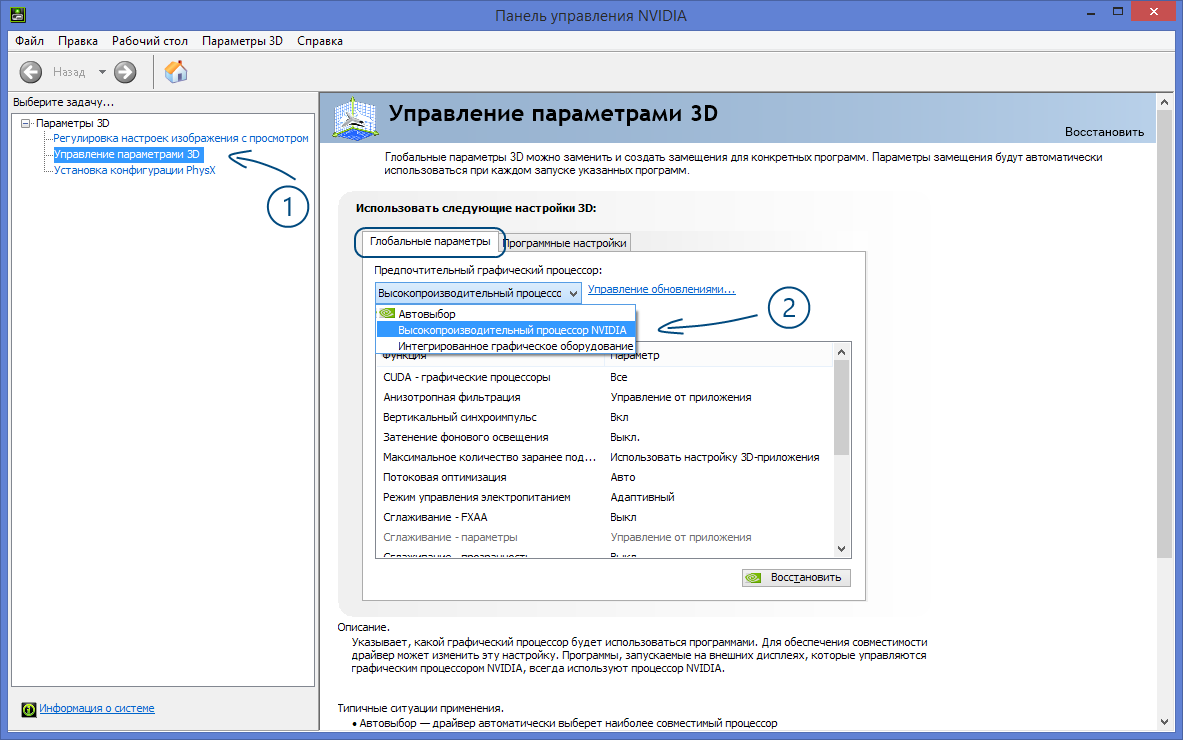
Task: Switch to Глобальные параметры tab
Action: pyautogui.click(x=430, y=241)
